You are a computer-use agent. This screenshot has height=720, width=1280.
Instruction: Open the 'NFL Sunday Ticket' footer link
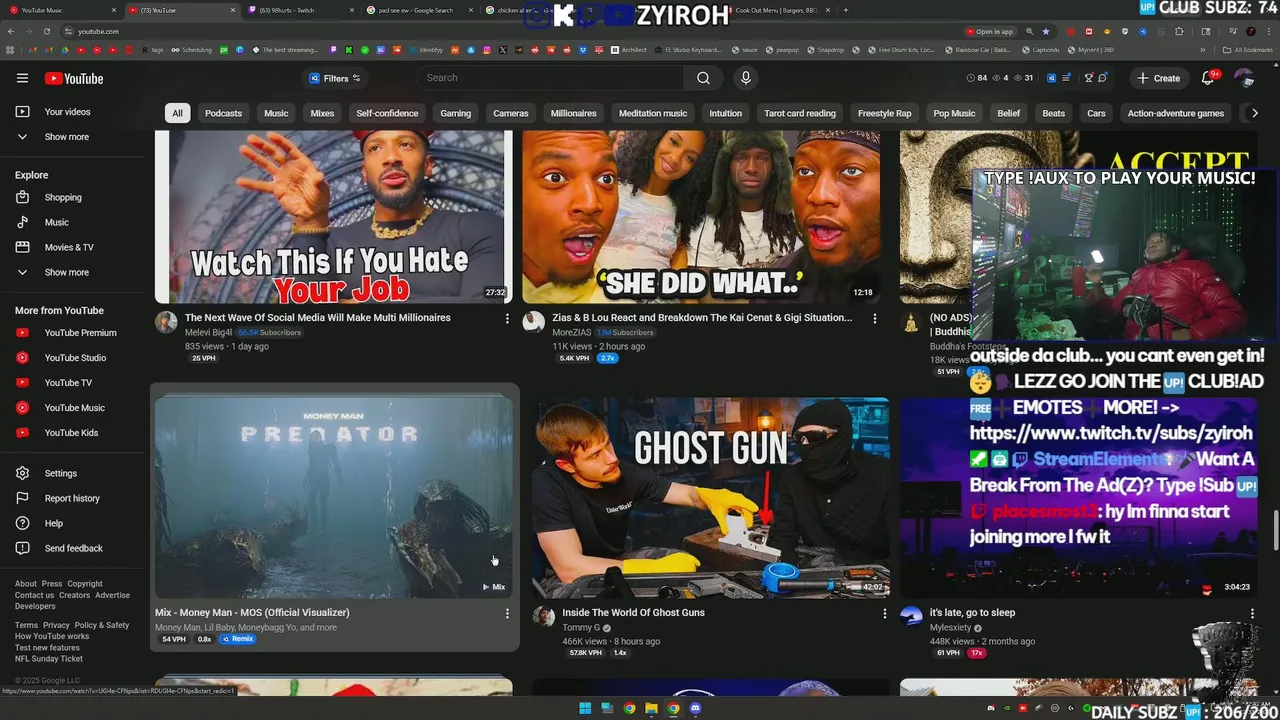pyautogui.click(x=49, y=659)
